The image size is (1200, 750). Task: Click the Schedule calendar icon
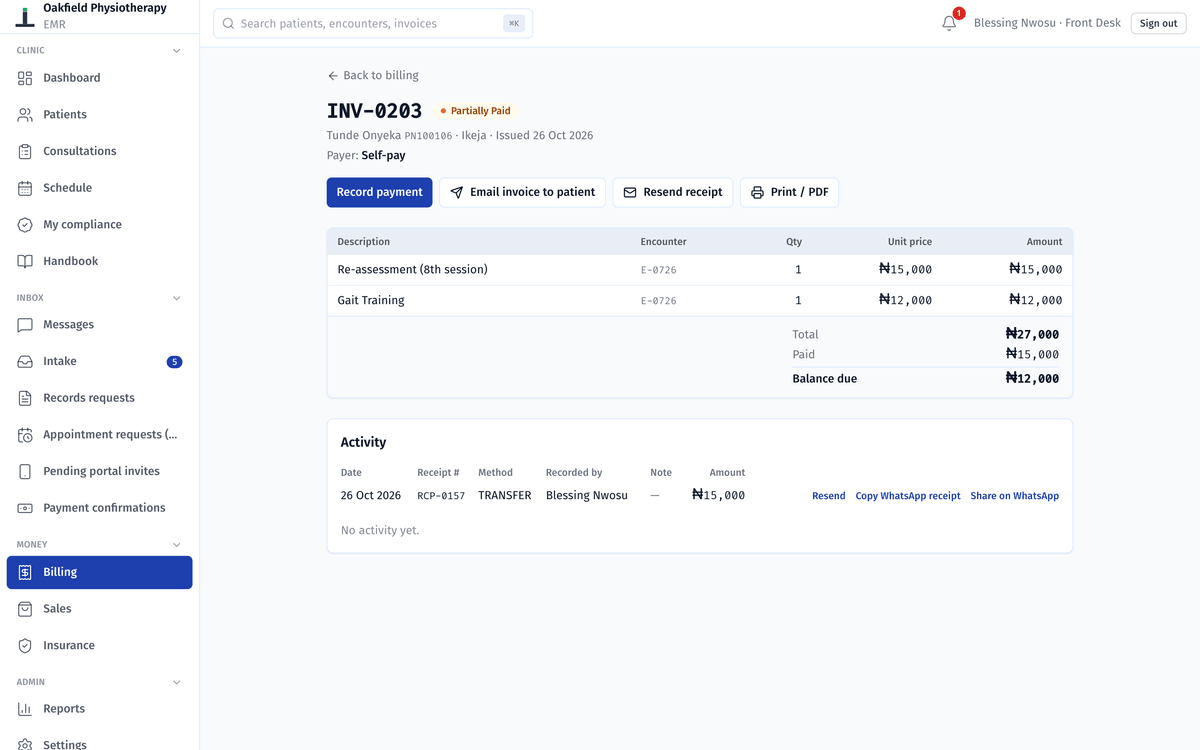(25, 188)
